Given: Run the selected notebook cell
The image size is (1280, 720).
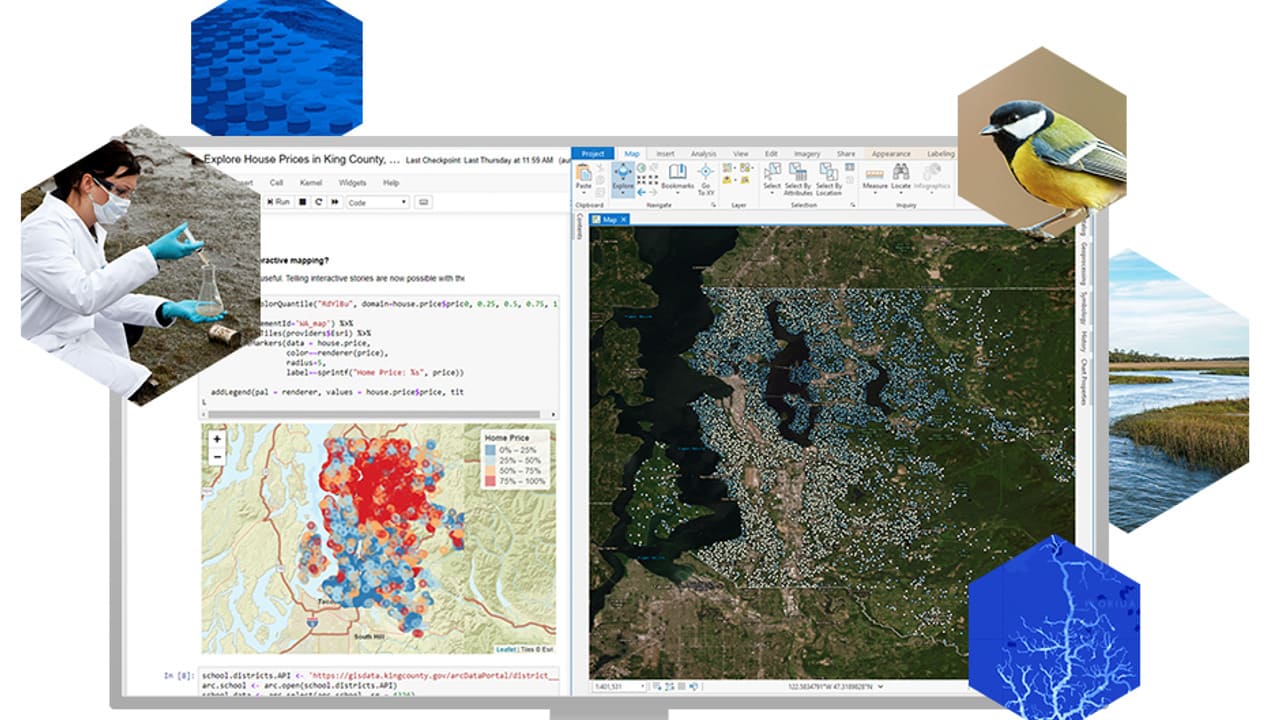Looking at the screenshot, I should [x=279, y=201].
